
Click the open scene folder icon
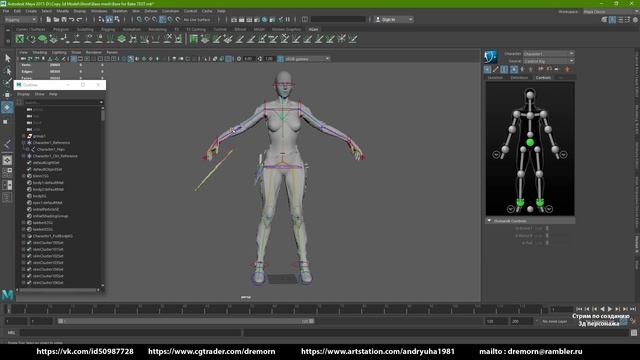pos(56,19)
